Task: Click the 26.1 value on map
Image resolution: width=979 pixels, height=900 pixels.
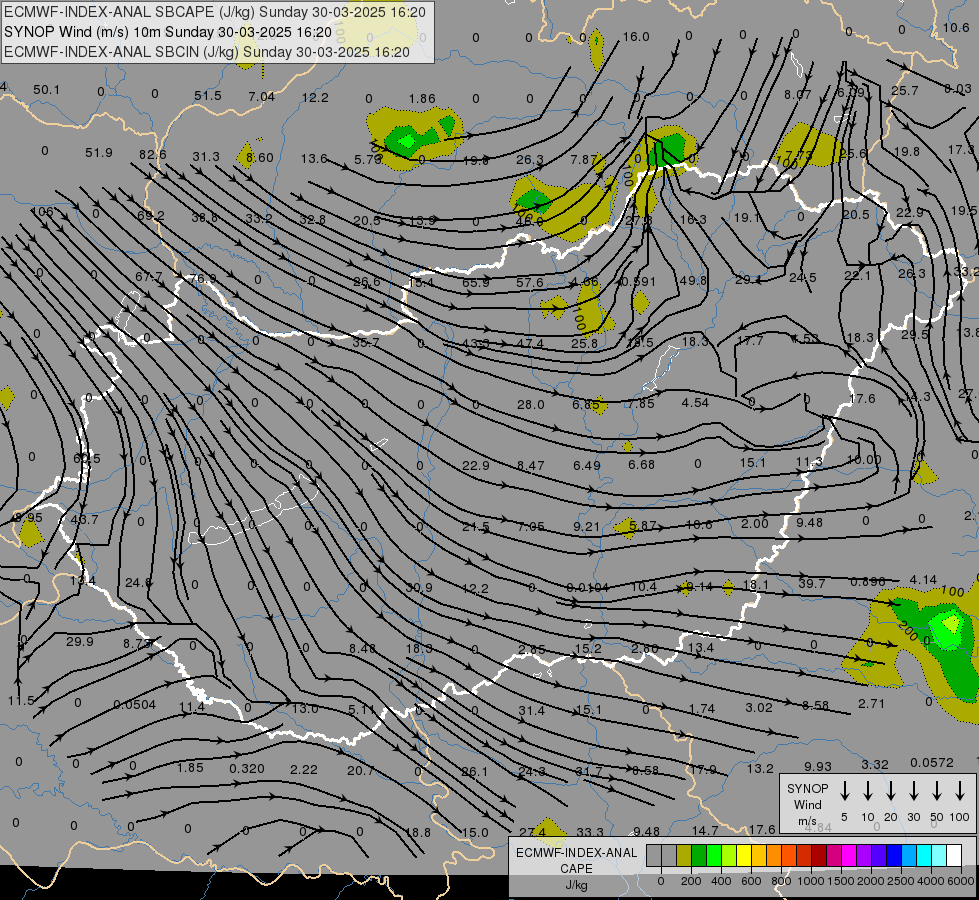Action: [x=475, y=772]
